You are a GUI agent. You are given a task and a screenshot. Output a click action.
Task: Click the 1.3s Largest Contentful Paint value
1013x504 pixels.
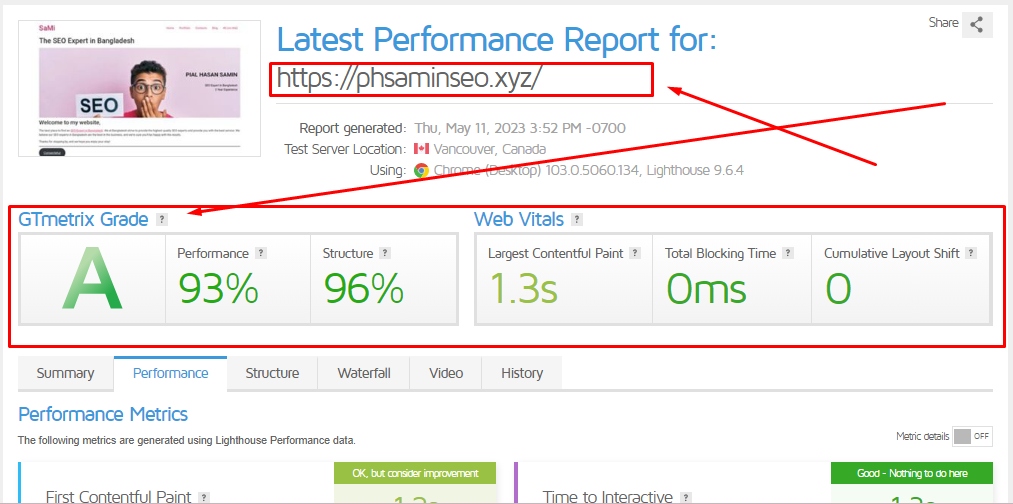point(523,288)
